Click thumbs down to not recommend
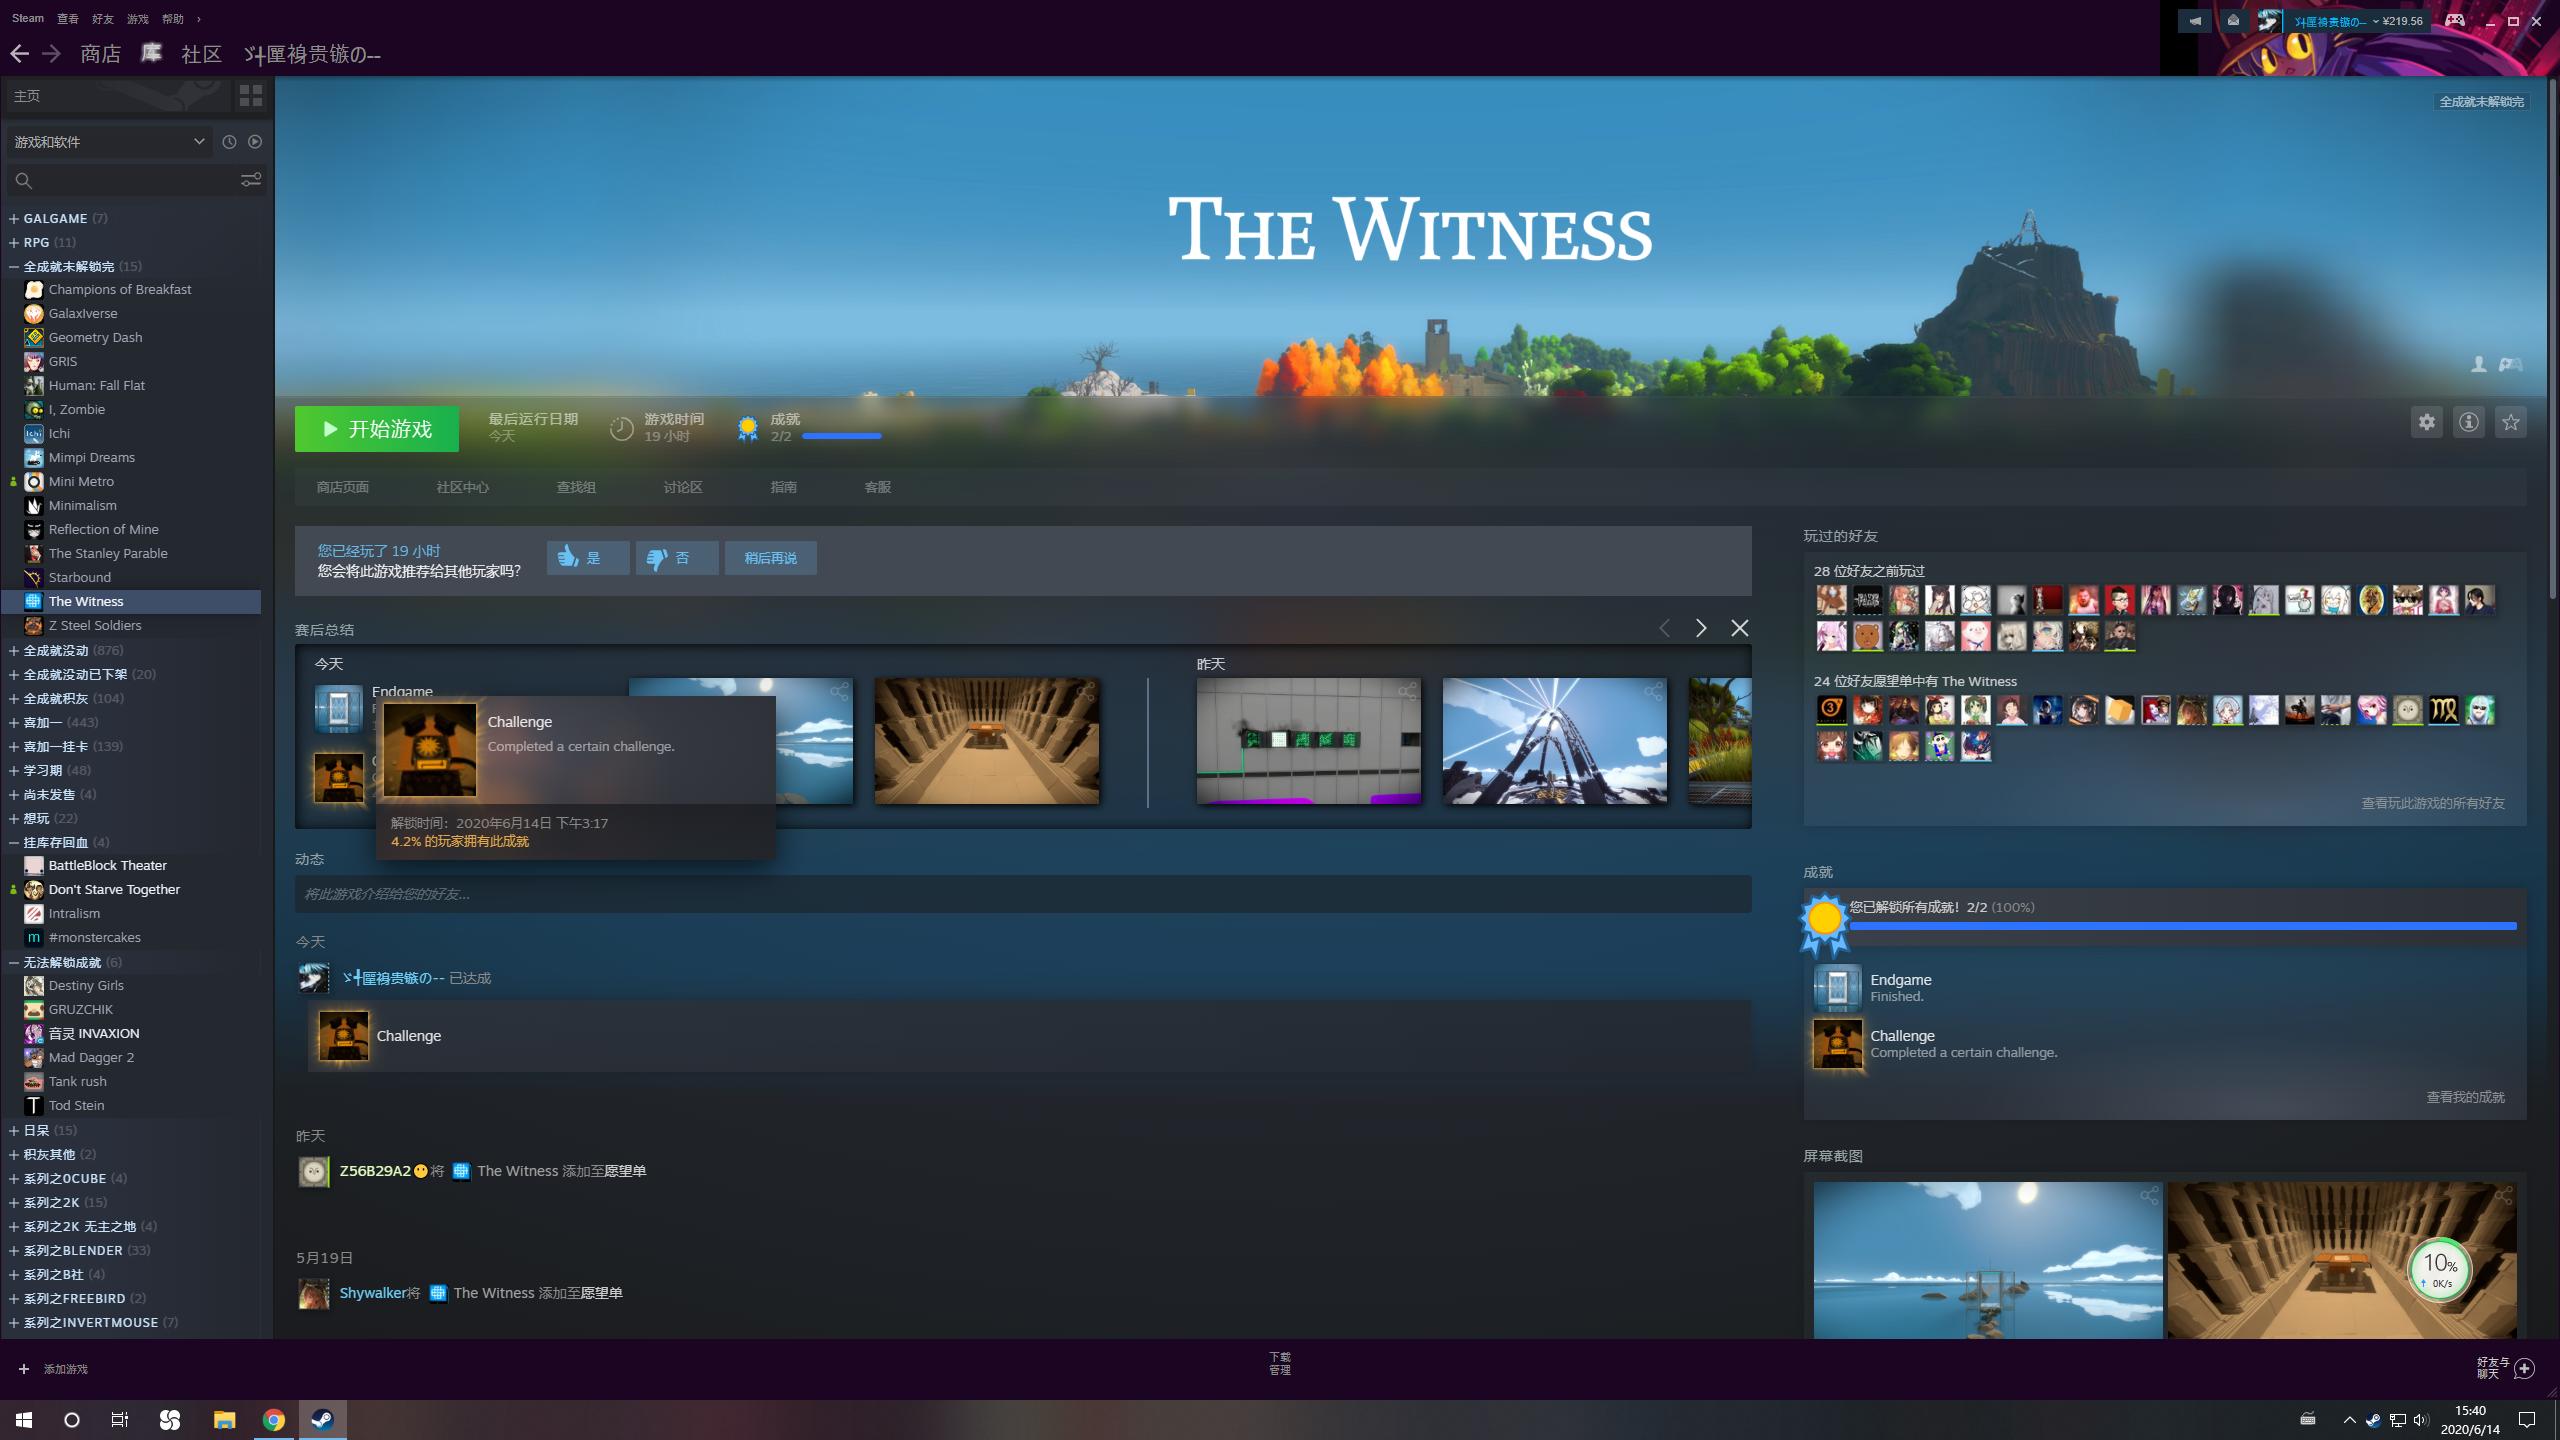Image resolution: width=2560 pixels, height=1440 pixels. click(677, 558)
